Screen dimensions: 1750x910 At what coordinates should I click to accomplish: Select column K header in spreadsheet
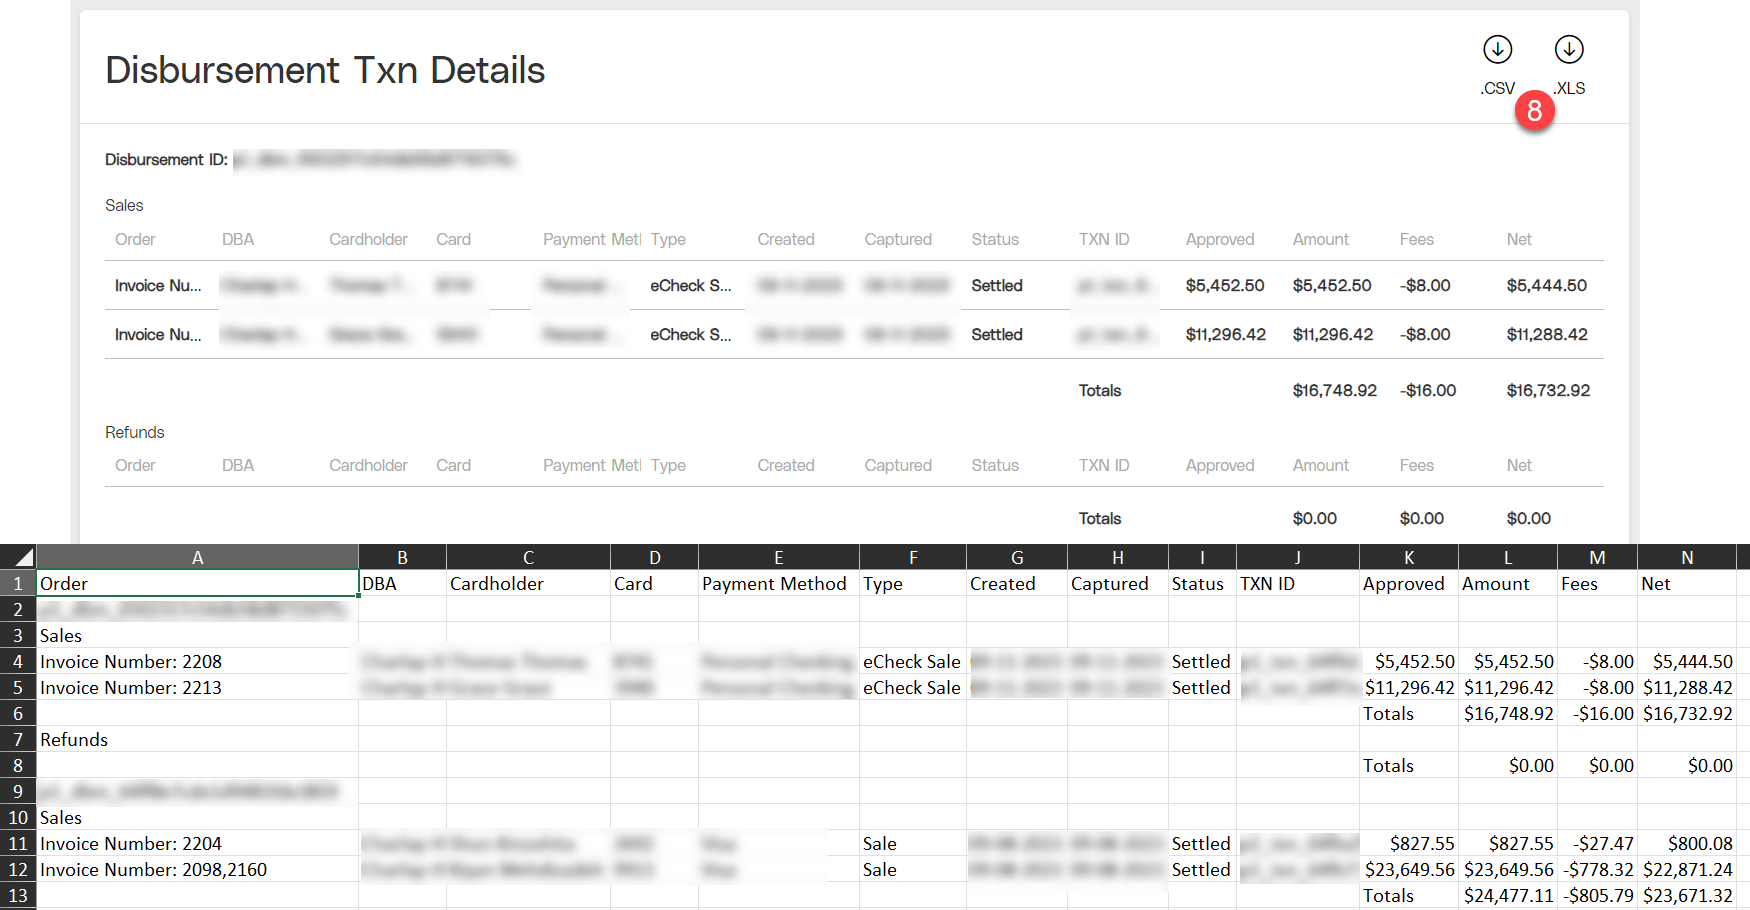pyautogui.click(x=1408, y=557)
